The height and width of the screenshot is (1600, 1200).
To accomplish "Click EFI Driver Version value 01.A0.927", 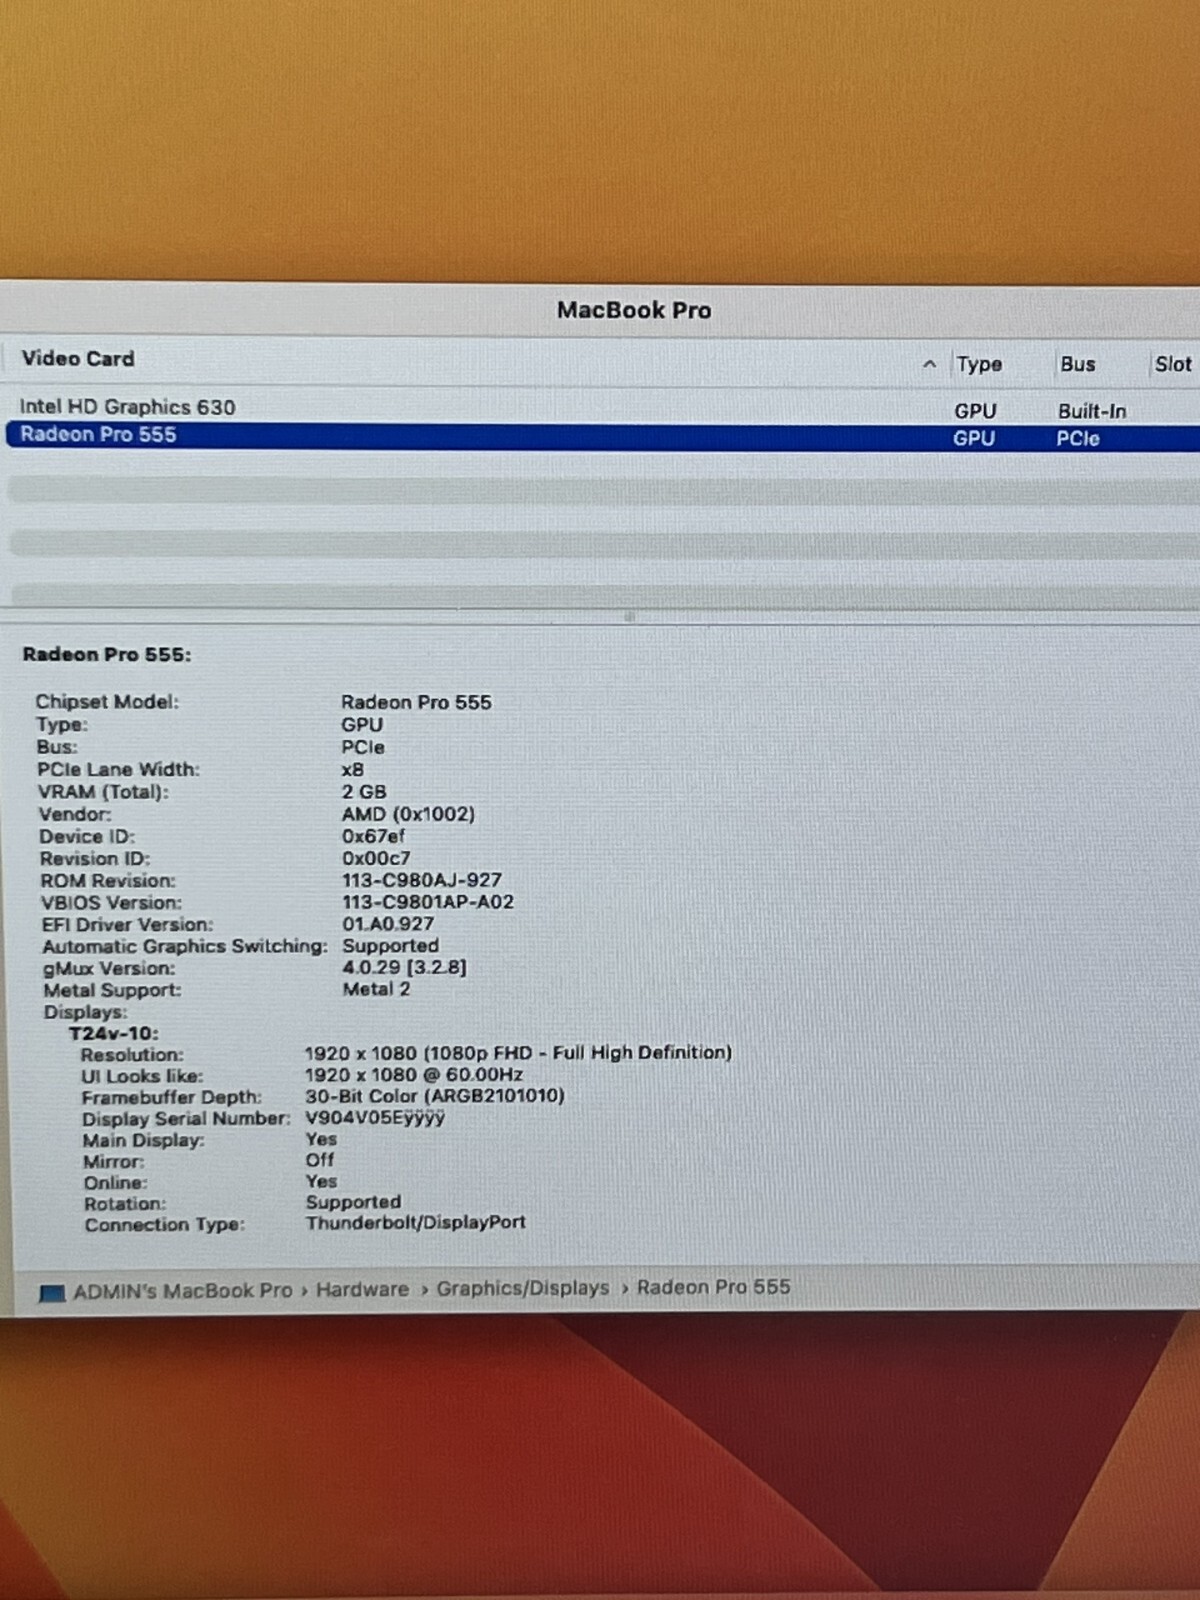I will (388, 924).
